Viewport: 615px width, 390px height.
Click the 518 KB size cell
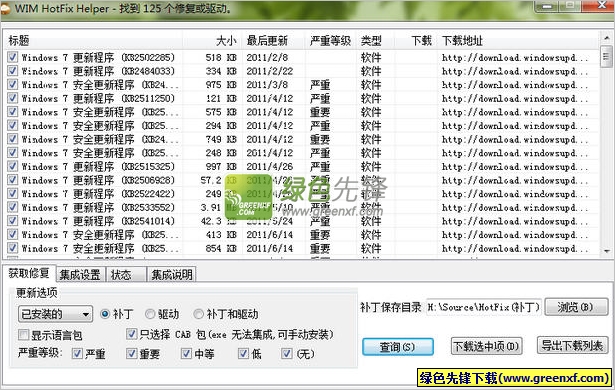click(221, 57)
